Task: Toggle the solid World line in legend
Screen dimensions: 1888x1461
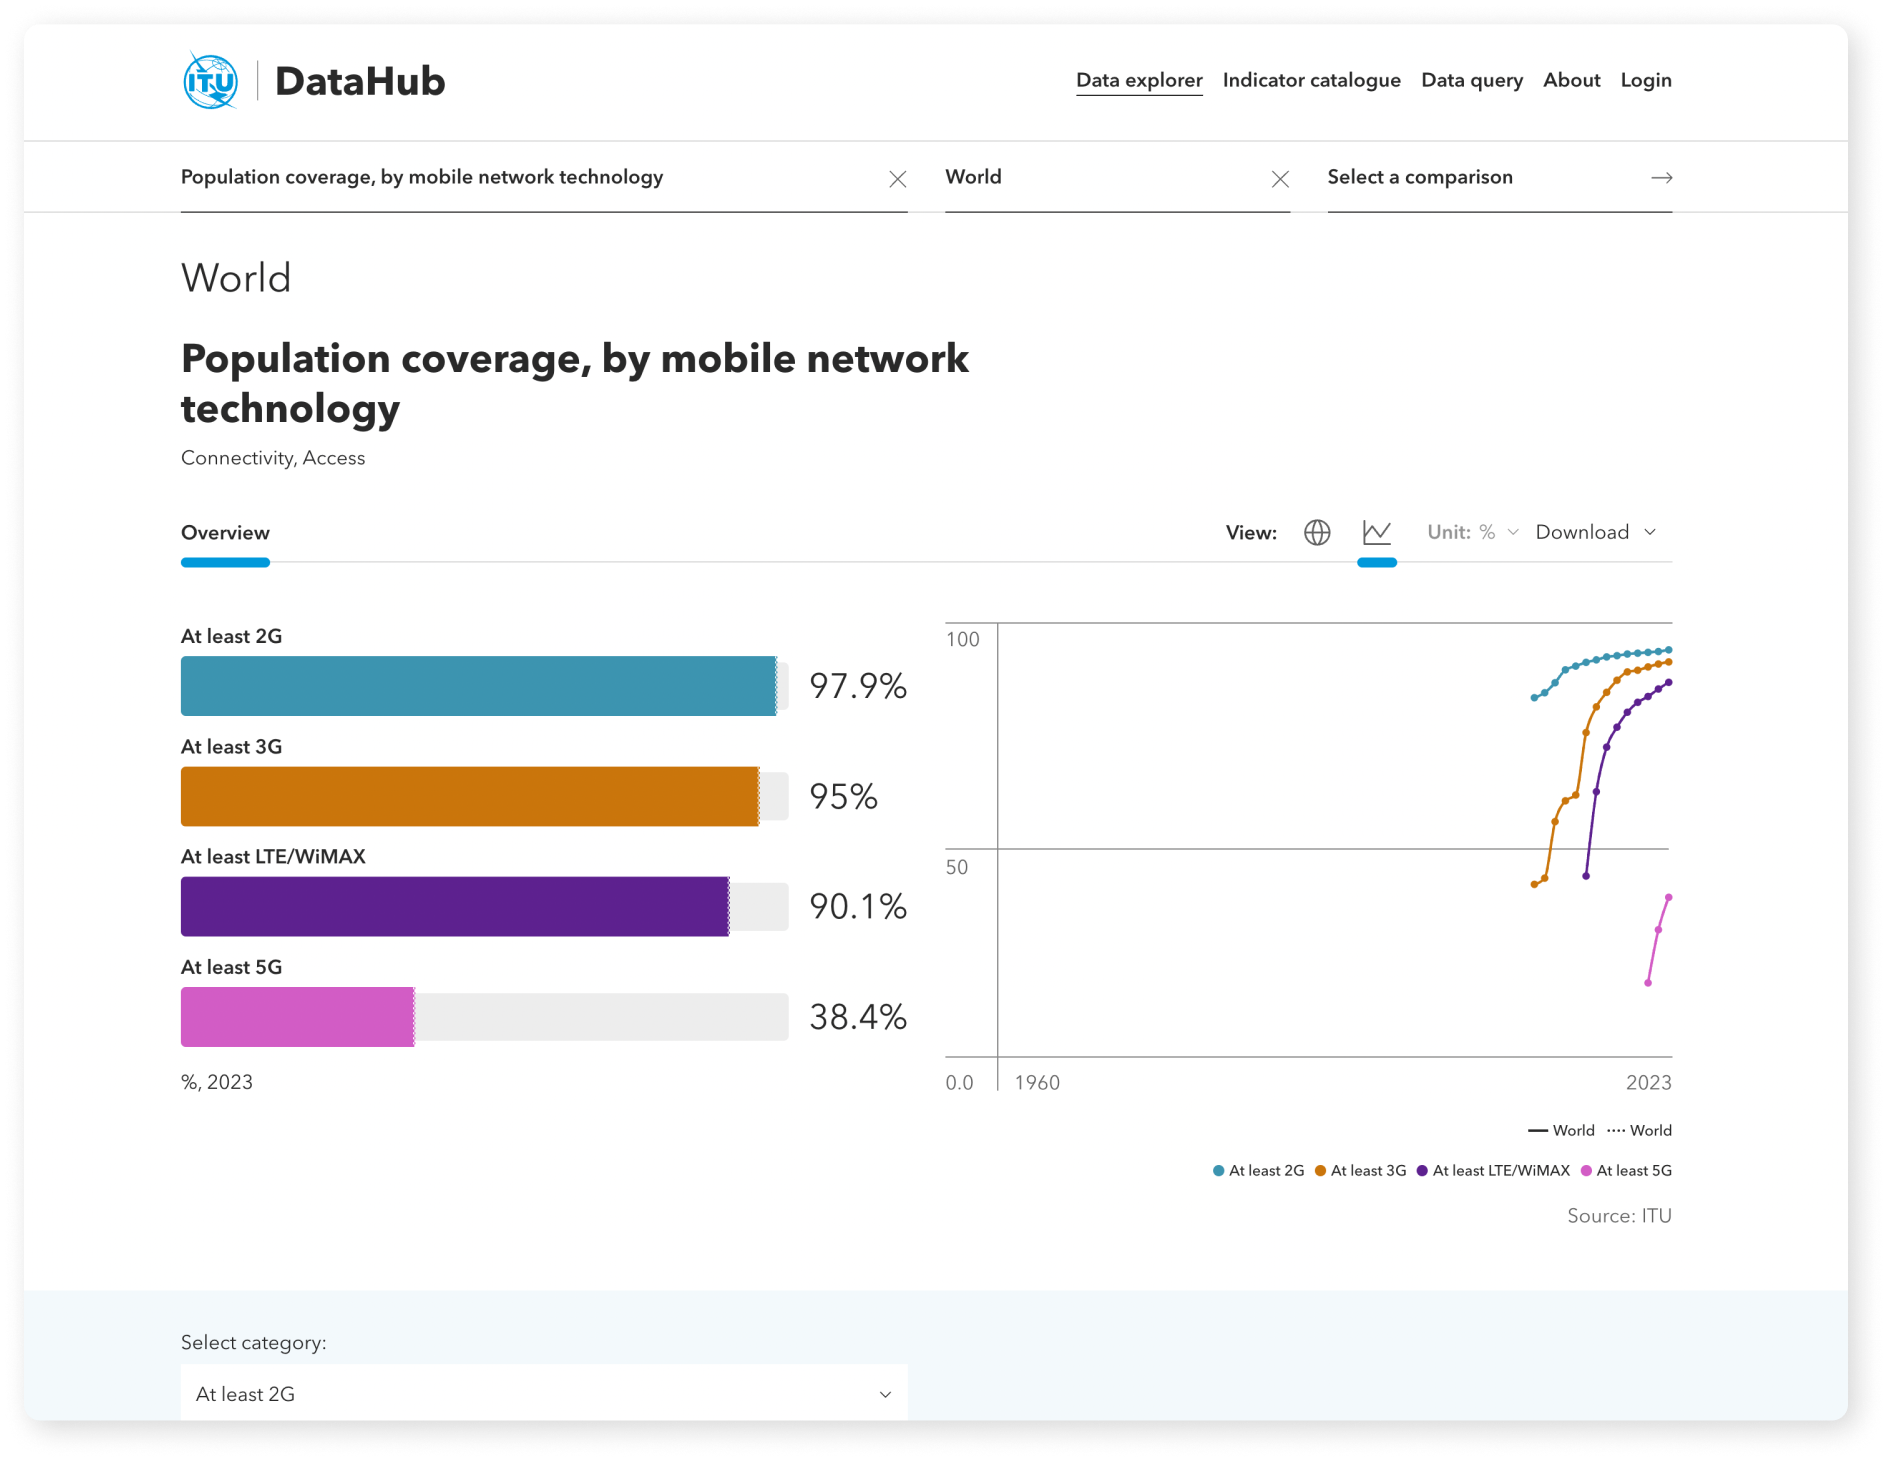Action: point(1538,1130)
